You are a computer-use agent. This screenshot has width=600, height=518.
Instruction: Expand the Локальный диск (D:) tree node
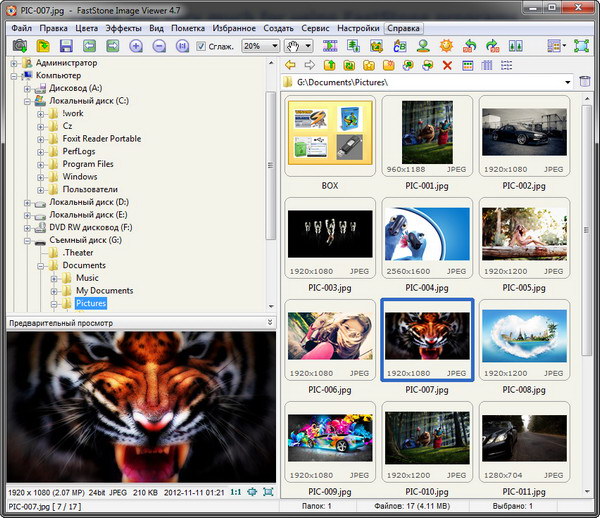tap(27, 202)
